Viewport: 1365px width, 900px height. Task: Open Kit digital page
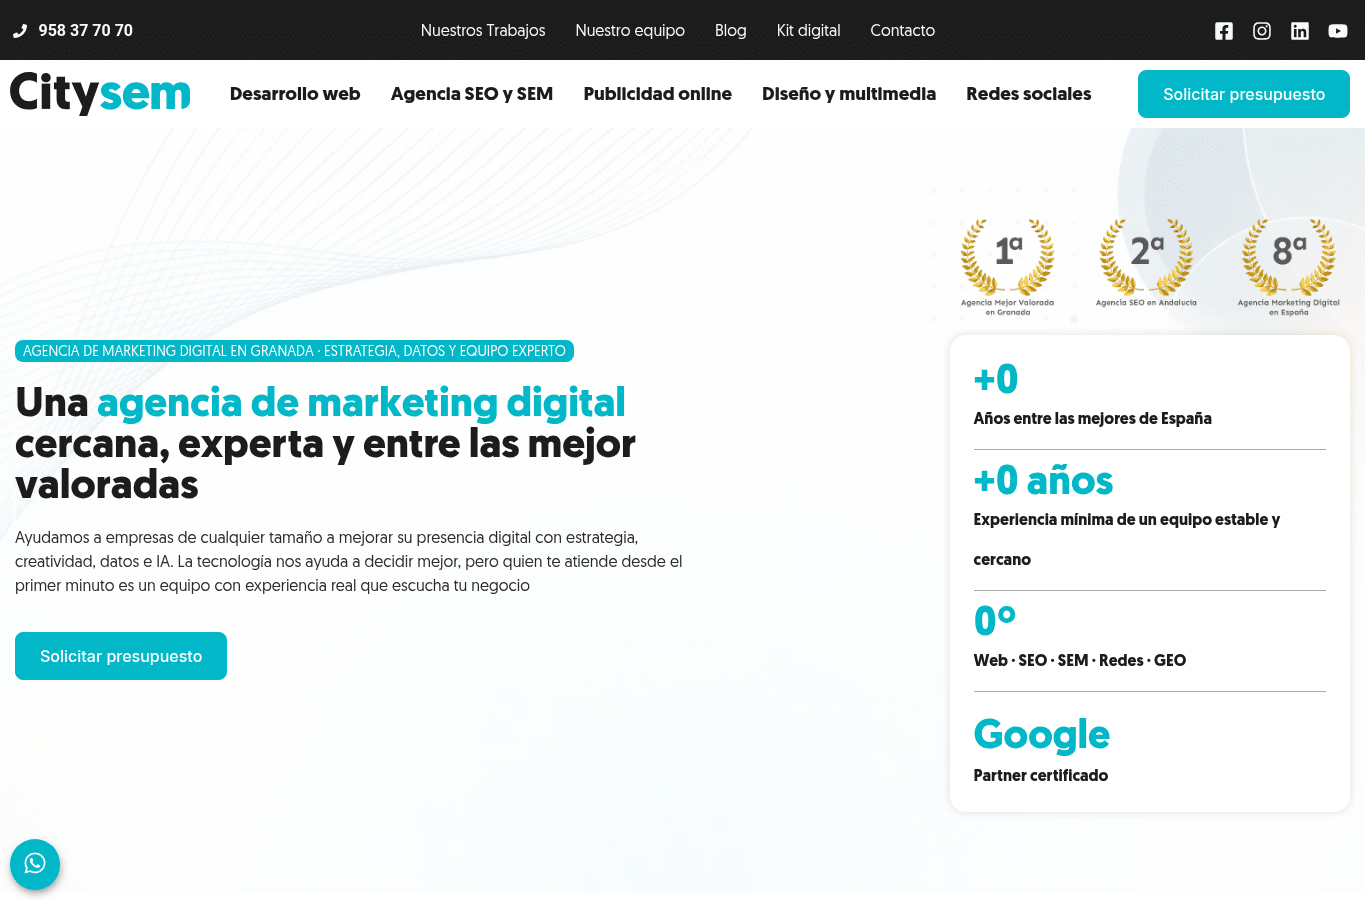click(809, 30)
